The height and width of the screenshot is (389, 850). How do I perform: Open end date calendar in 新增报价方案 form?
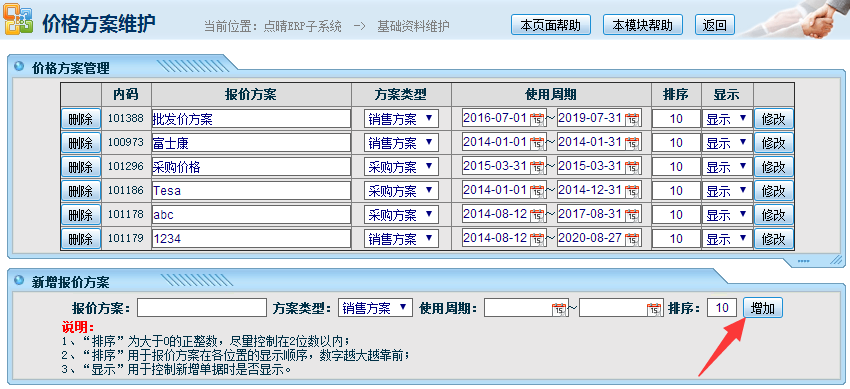[654, 309]
